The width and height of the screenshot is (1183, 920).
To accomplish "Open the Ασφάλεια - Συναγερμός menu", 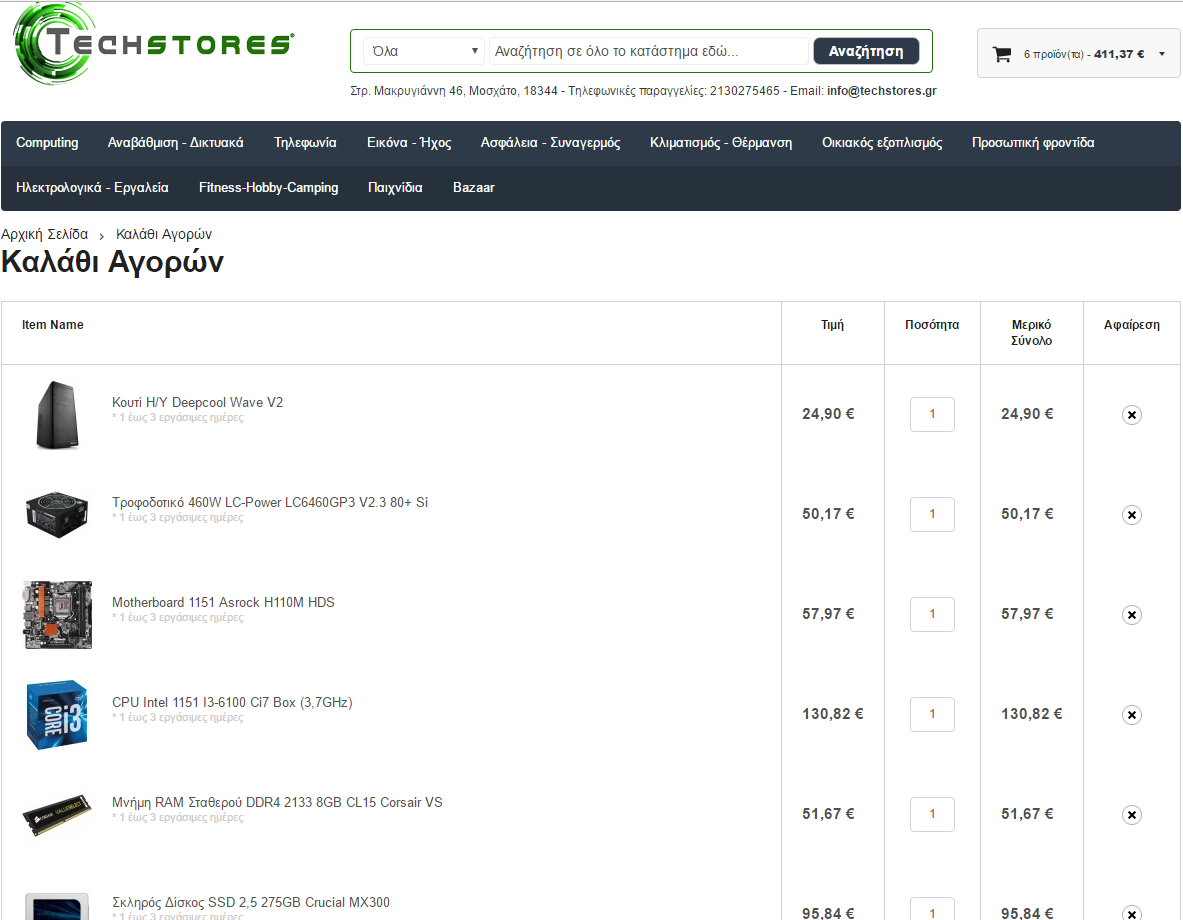I will [551, 143].
